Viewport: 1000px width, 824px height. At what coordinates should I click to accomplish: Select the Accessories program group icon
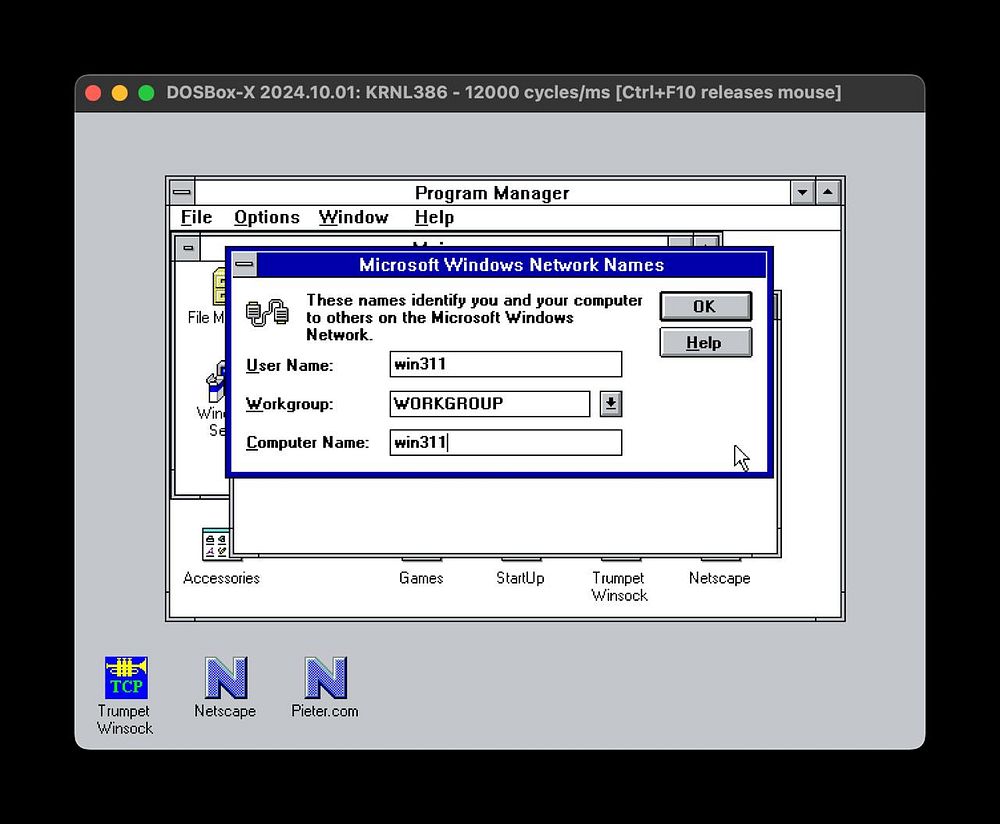click(x=216, y=544)
